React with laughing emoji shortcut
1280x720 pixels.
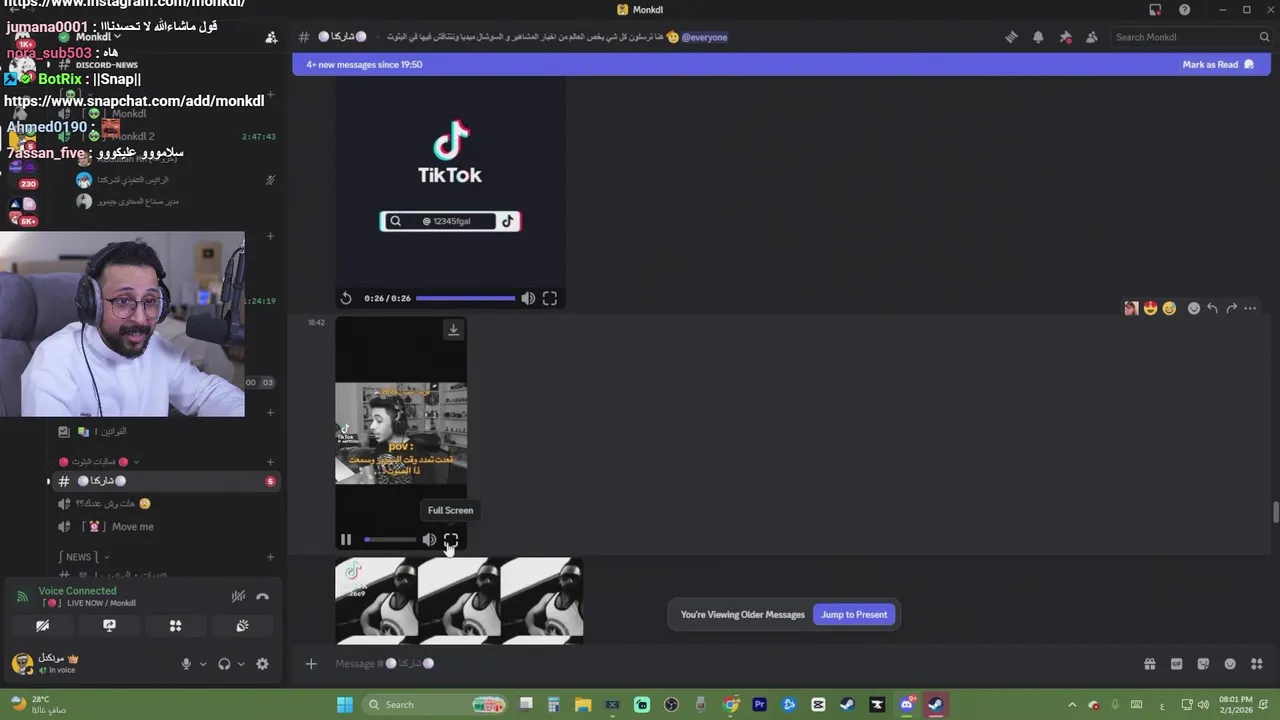1169,308
